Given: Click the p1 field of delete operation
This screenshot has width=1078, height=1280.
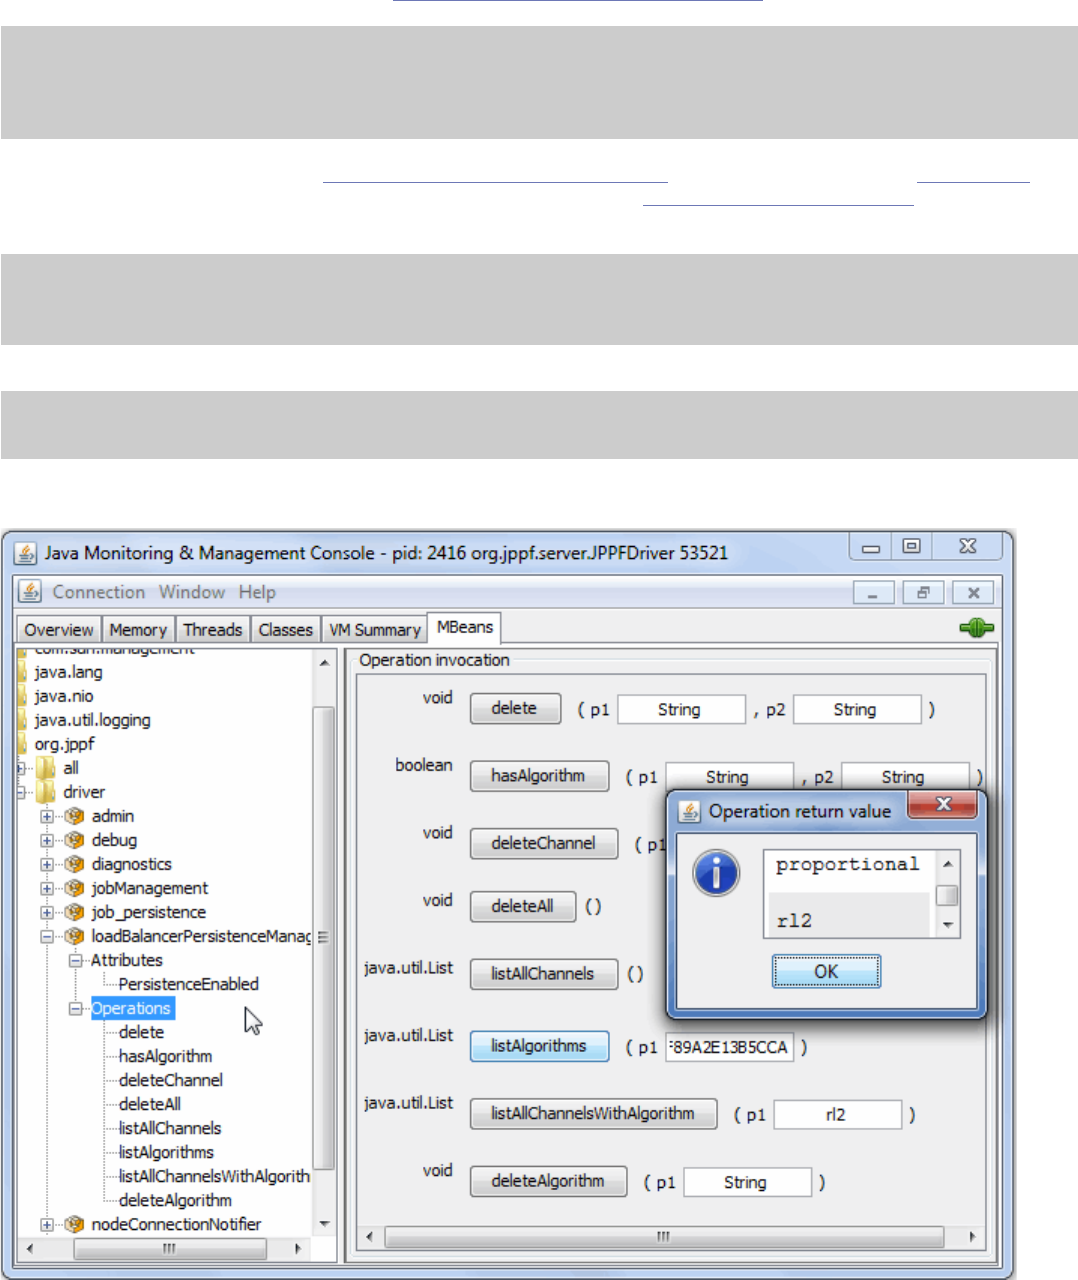Looking at the screenshot, I should pyautogui.click(x=681, y=709).
